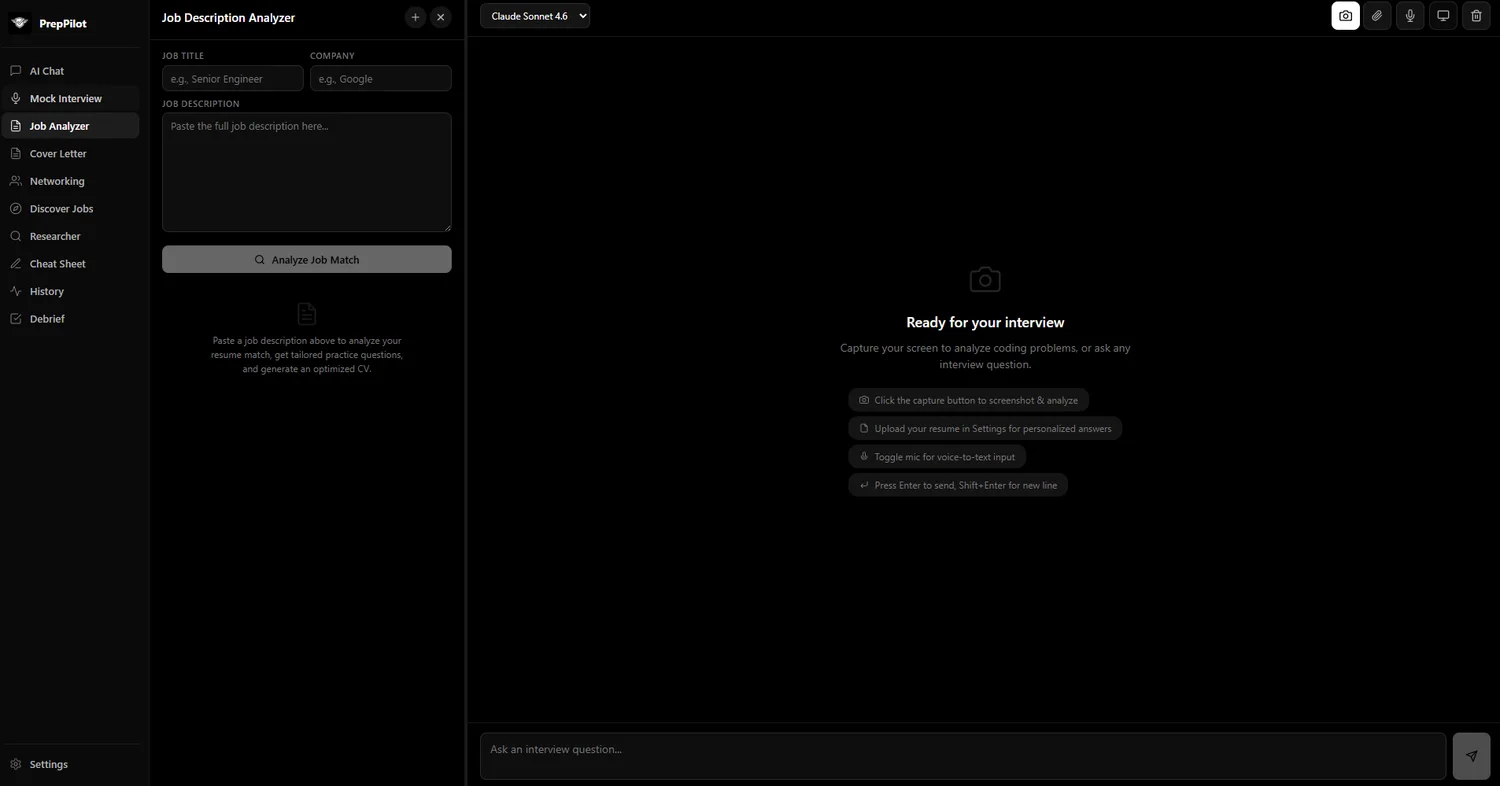This screenshot has width=1500, height=786.
Task: Open the Cheat Sheet section
Action: coord(57,264)
